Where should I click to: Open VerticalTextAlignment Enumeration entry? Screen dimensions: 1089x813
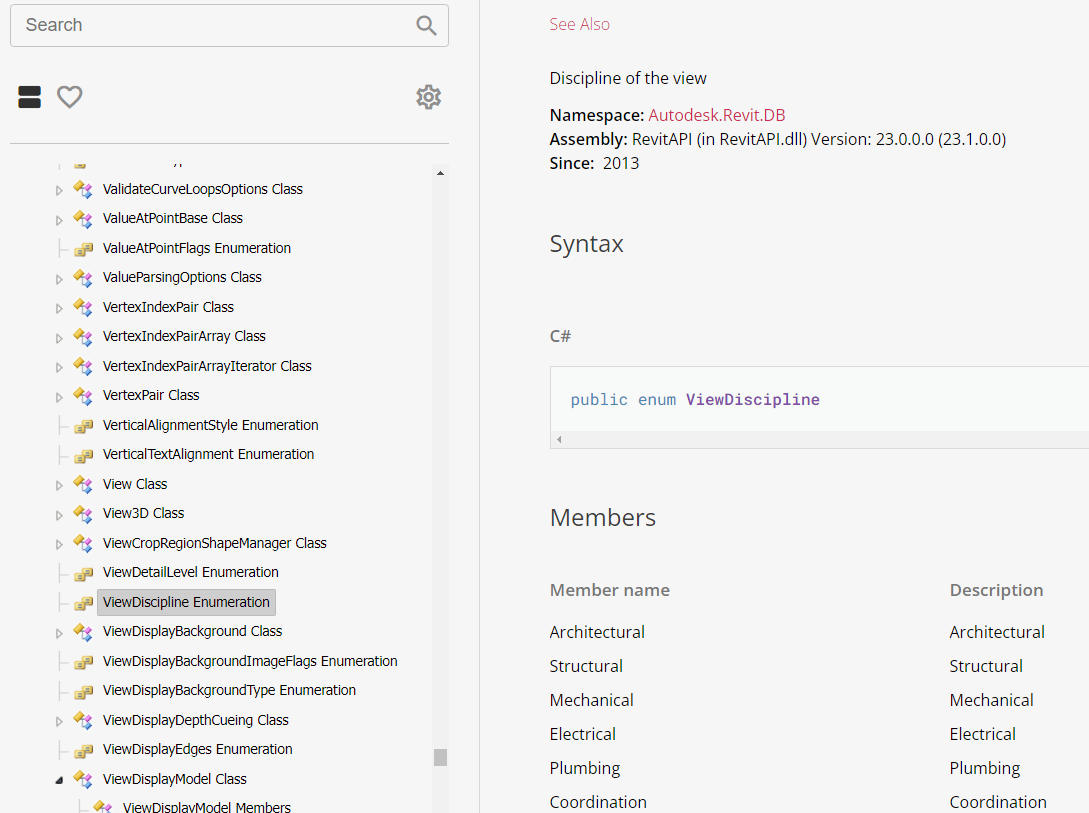click(208, 454)
